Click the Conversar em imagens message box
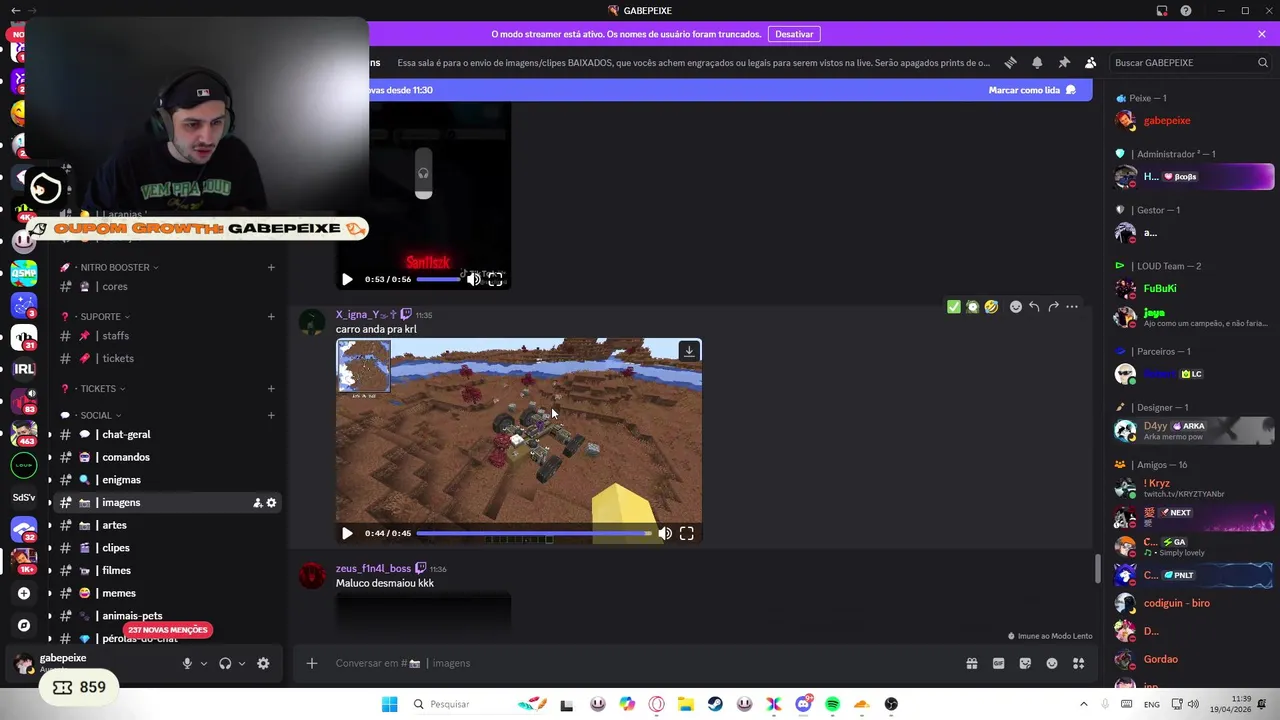This screenshot has height=720, width=1280. point(640,663)
